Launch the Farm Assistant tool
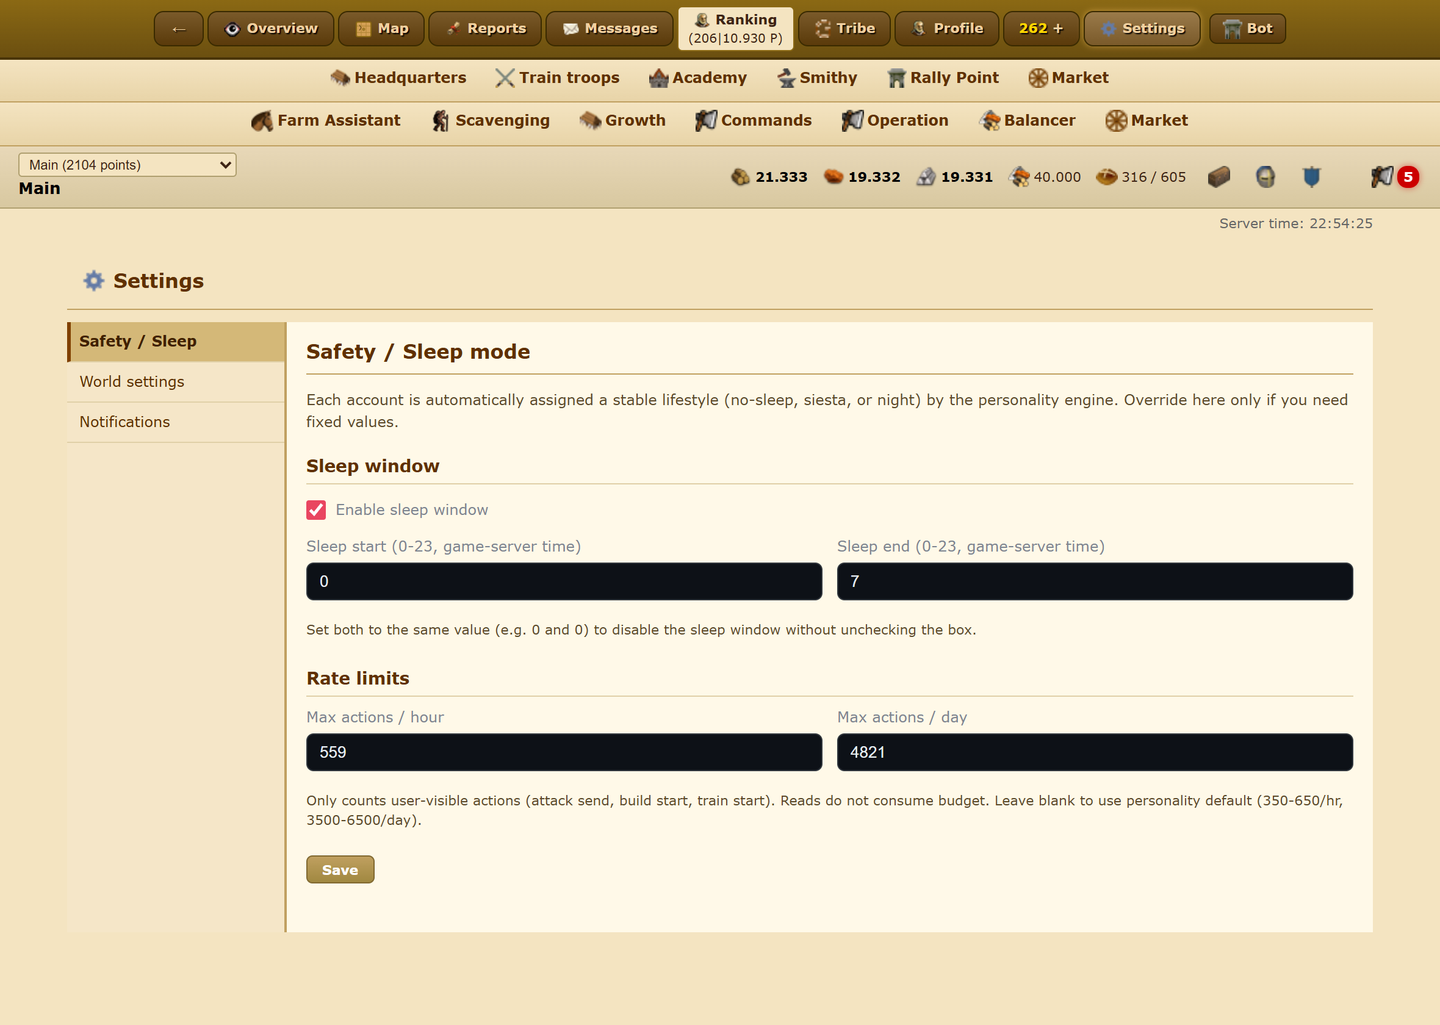Viewport: 1440px width, 1025px height. point(326,121)
